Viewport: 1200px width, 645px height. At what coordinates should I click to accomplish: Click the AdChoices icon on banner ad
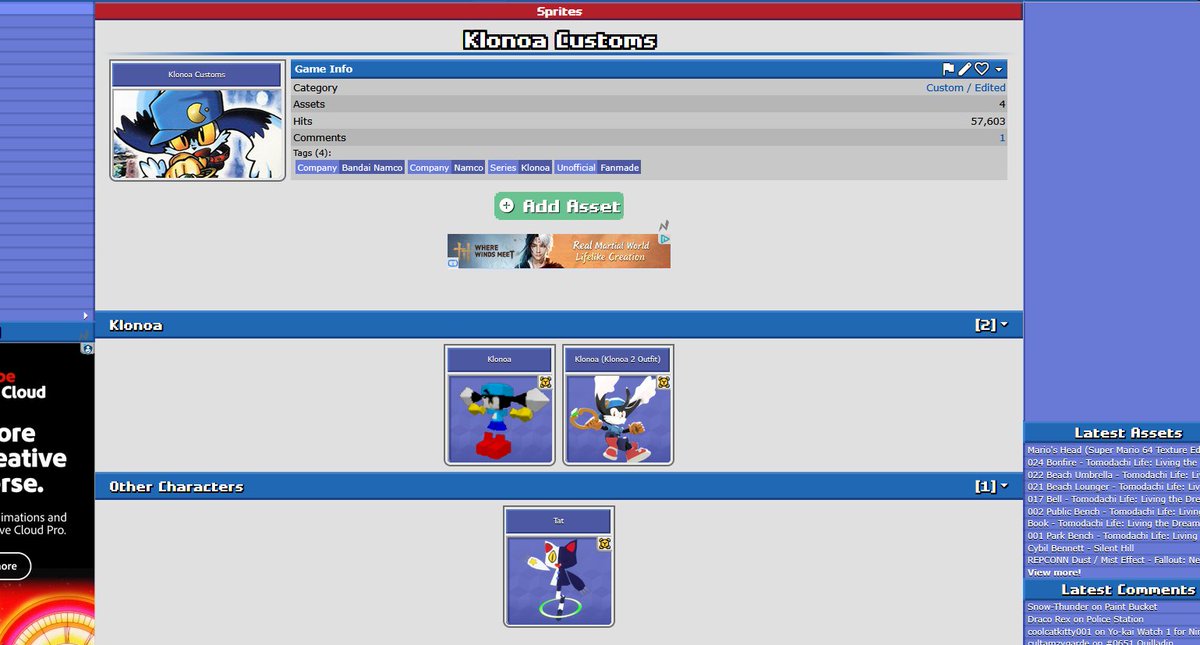coord(665,240)
